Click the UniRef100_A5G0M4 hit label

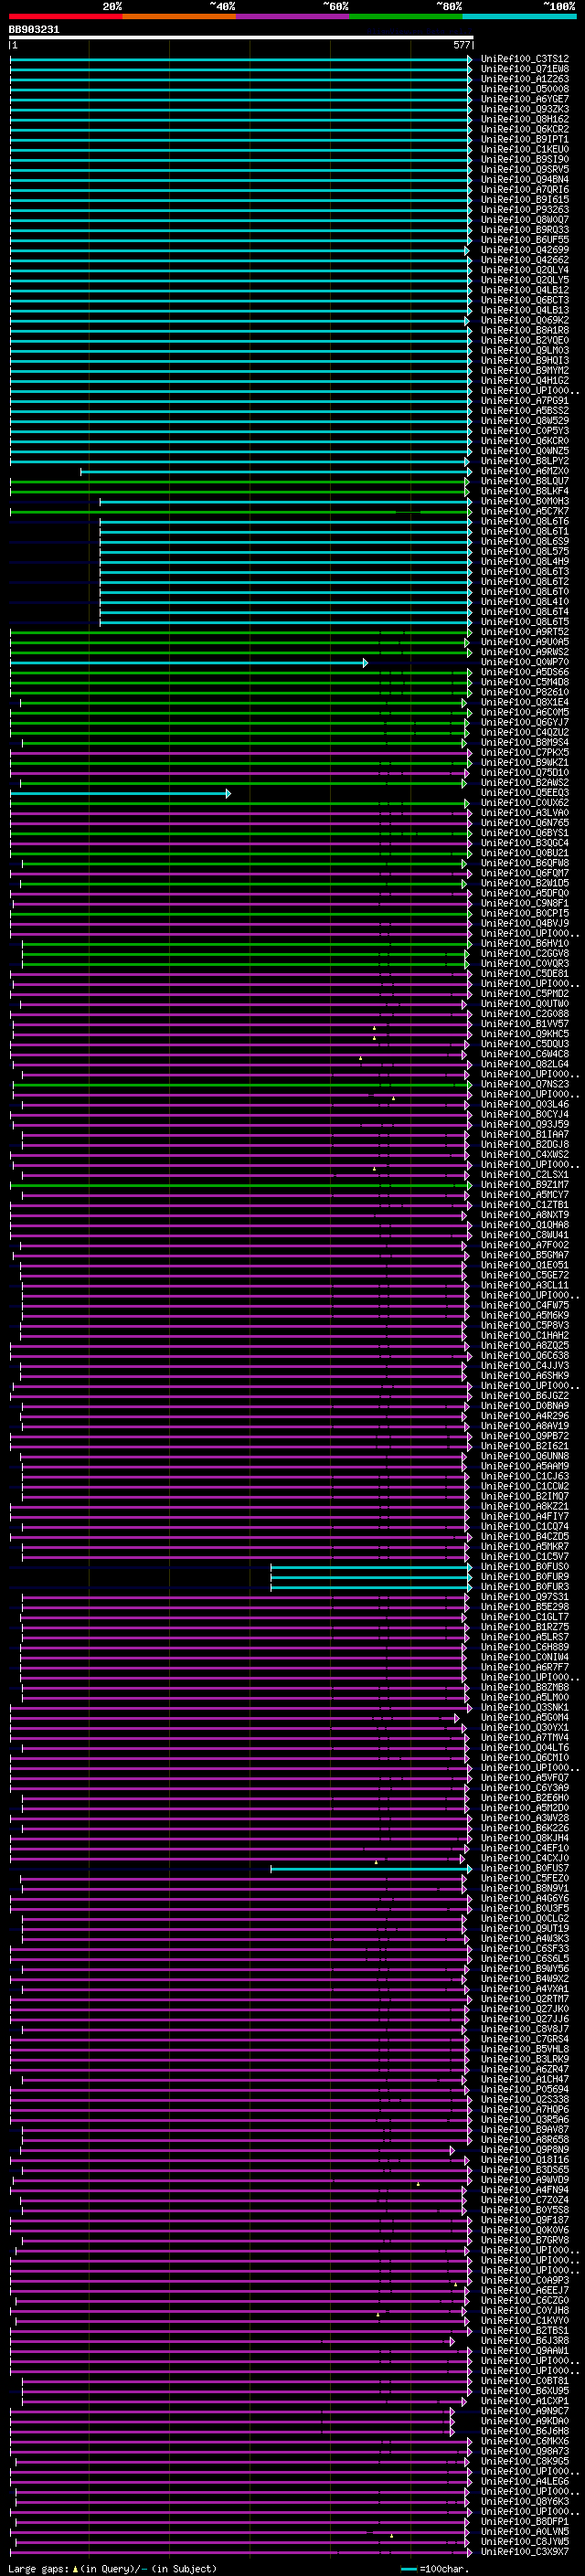tap(525, 1718)
